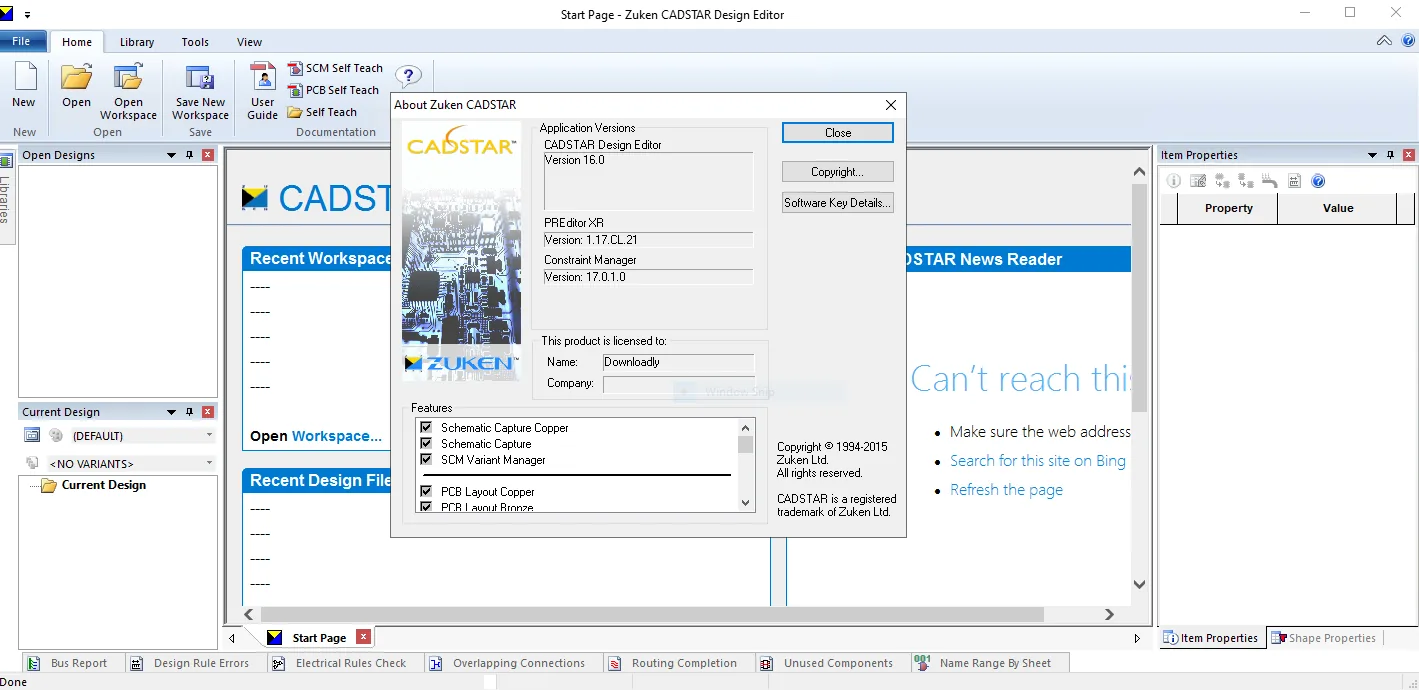The image size is (1419, 690).
Task: Click the variants icon beside <NO VARIANTS>
Action: tap(32, 463)
